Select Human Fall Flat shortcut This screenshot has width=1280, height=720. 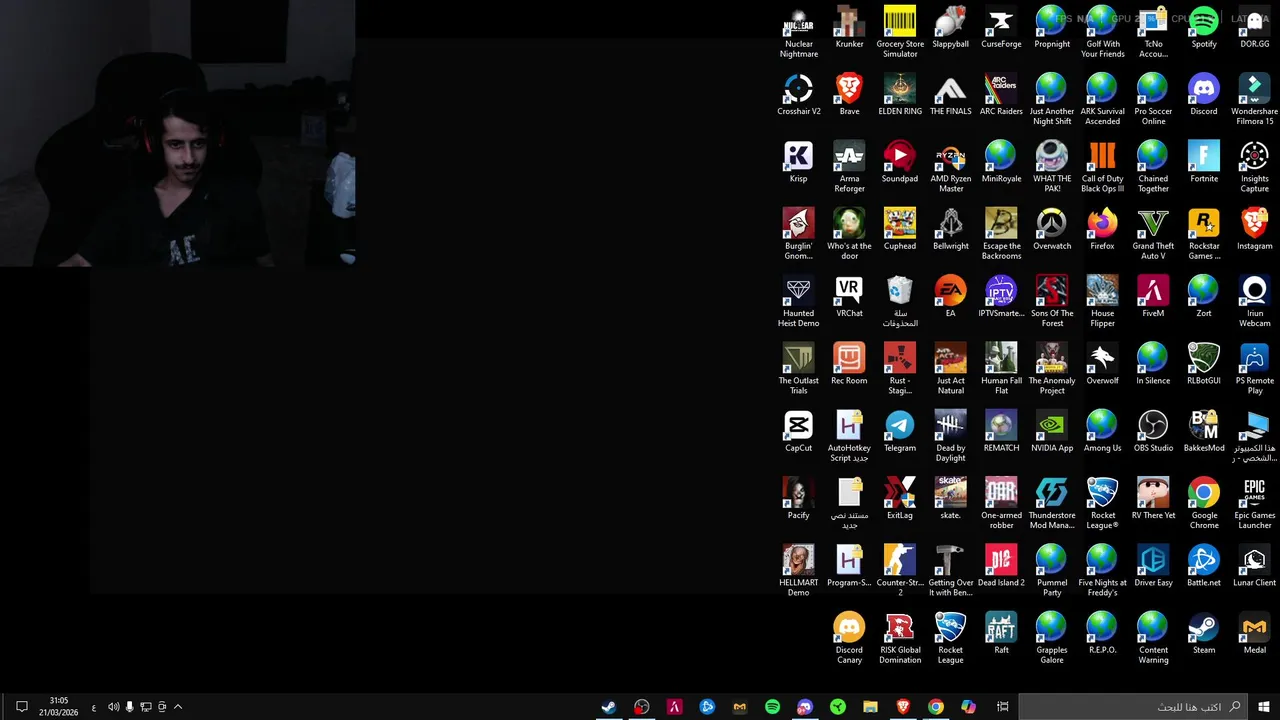(1001, 368)
